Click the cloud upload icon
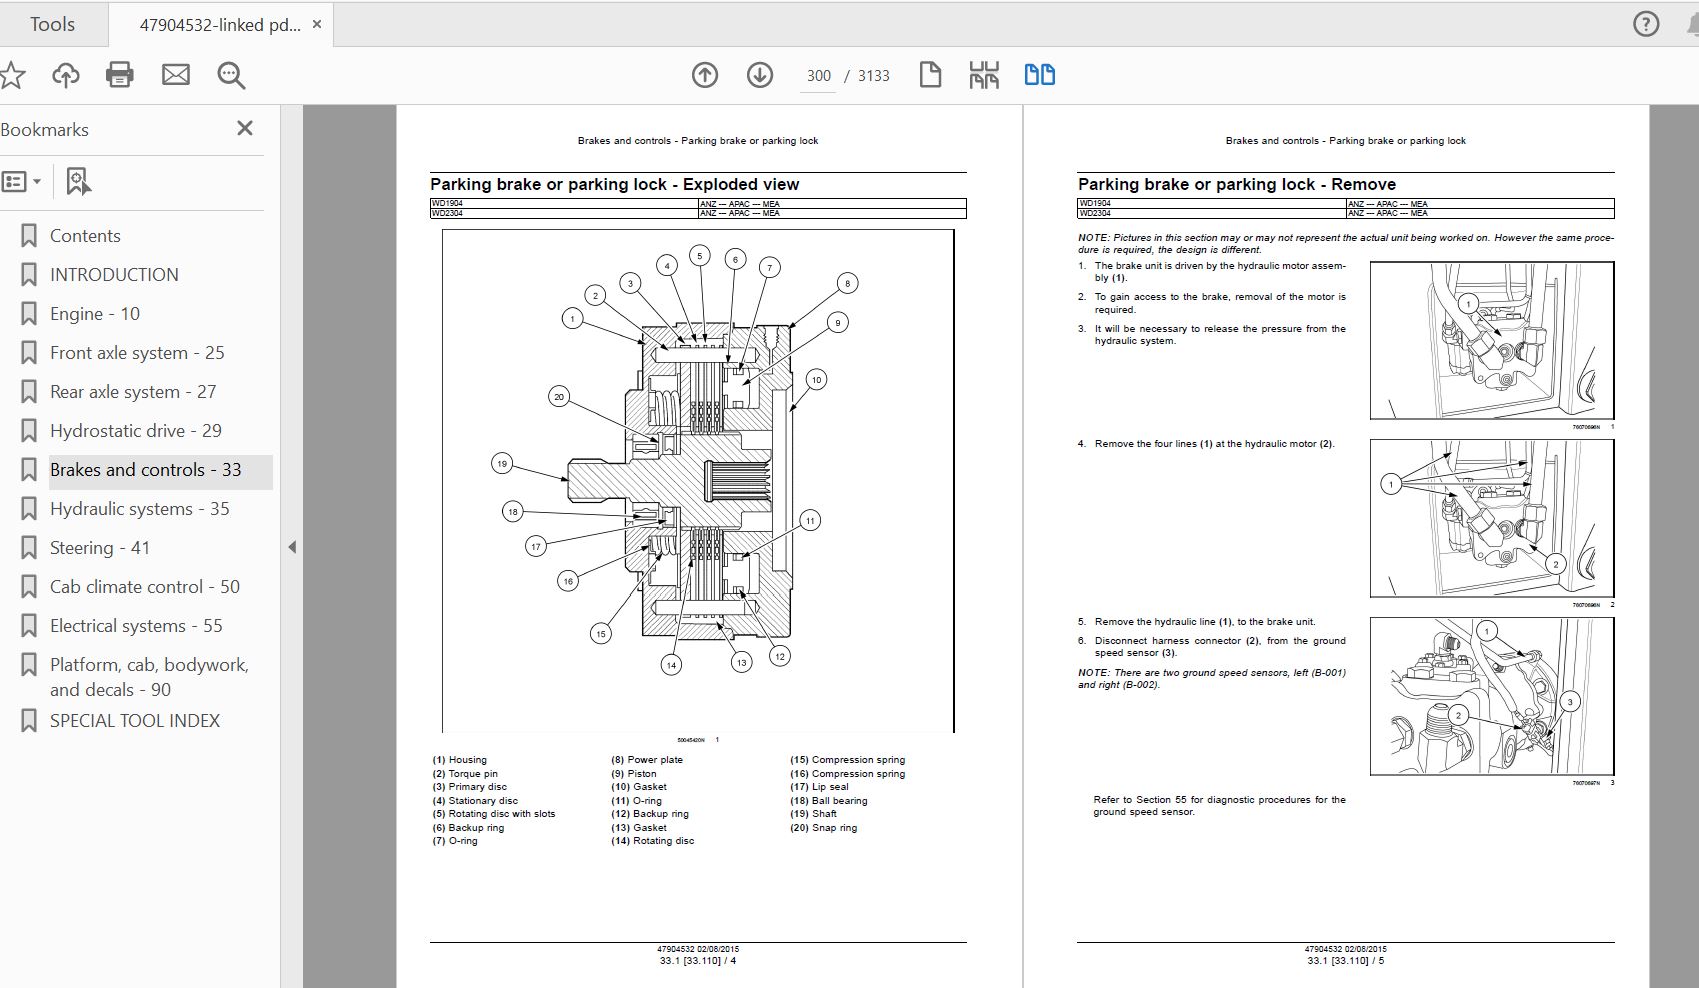1699x988 pixels. [x=66, y=75]
